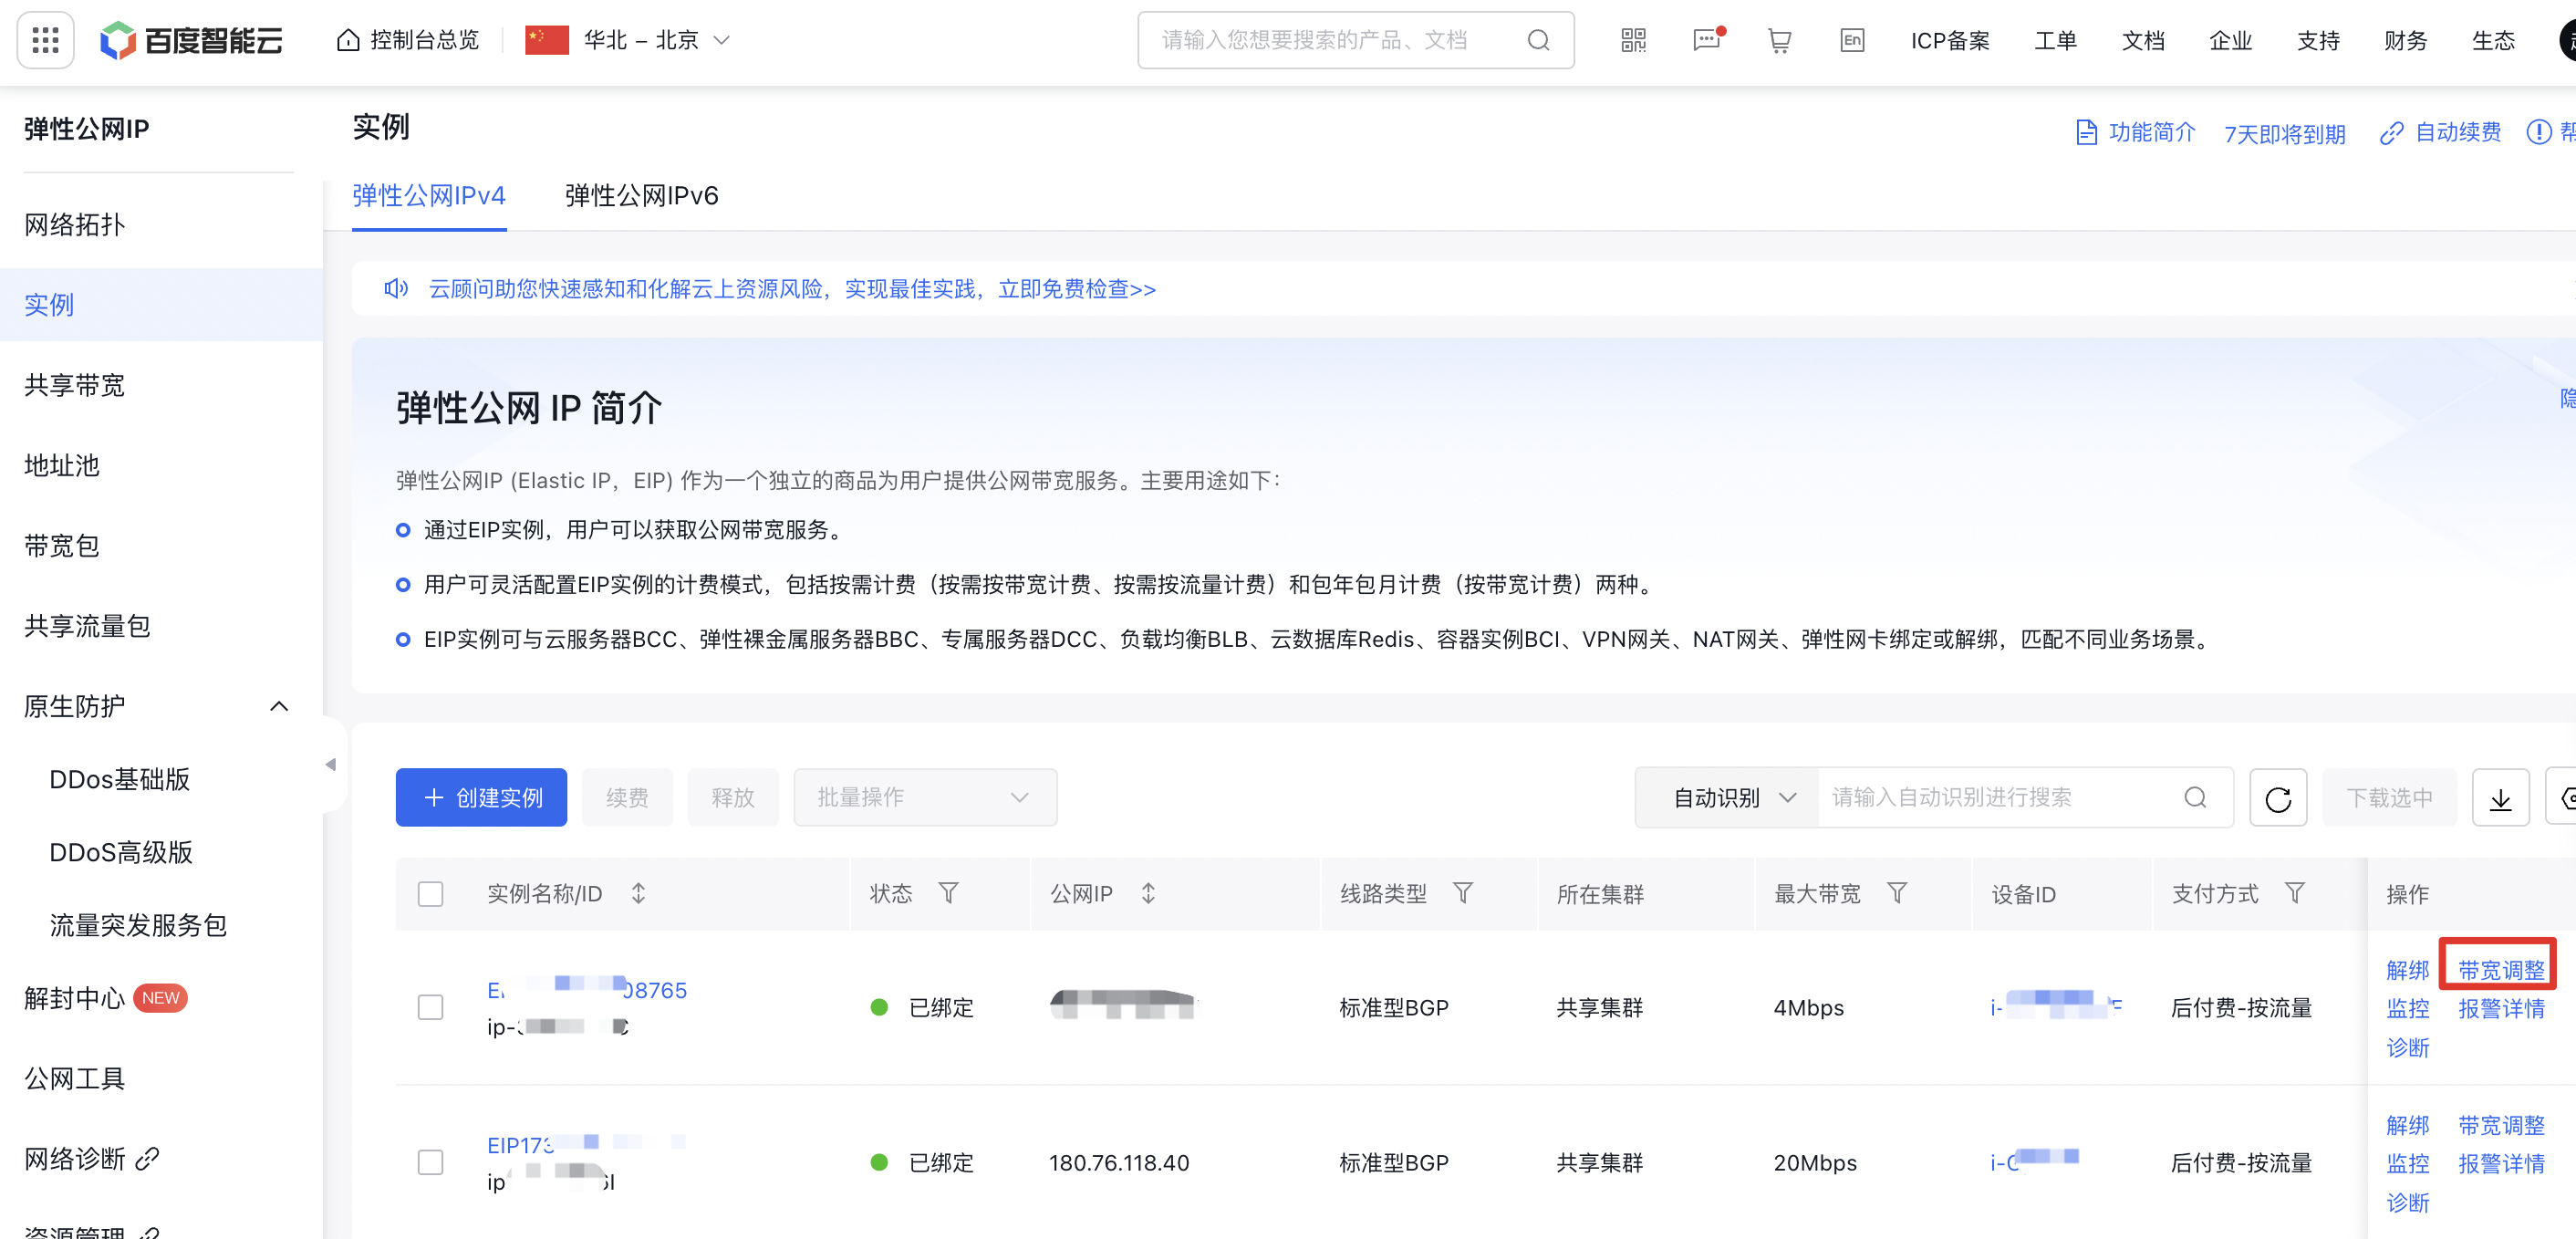The height and width of the screenshot is (1239, 2576).
Task: Open 地址池 in the sidebar
Action: coord(62,466)
